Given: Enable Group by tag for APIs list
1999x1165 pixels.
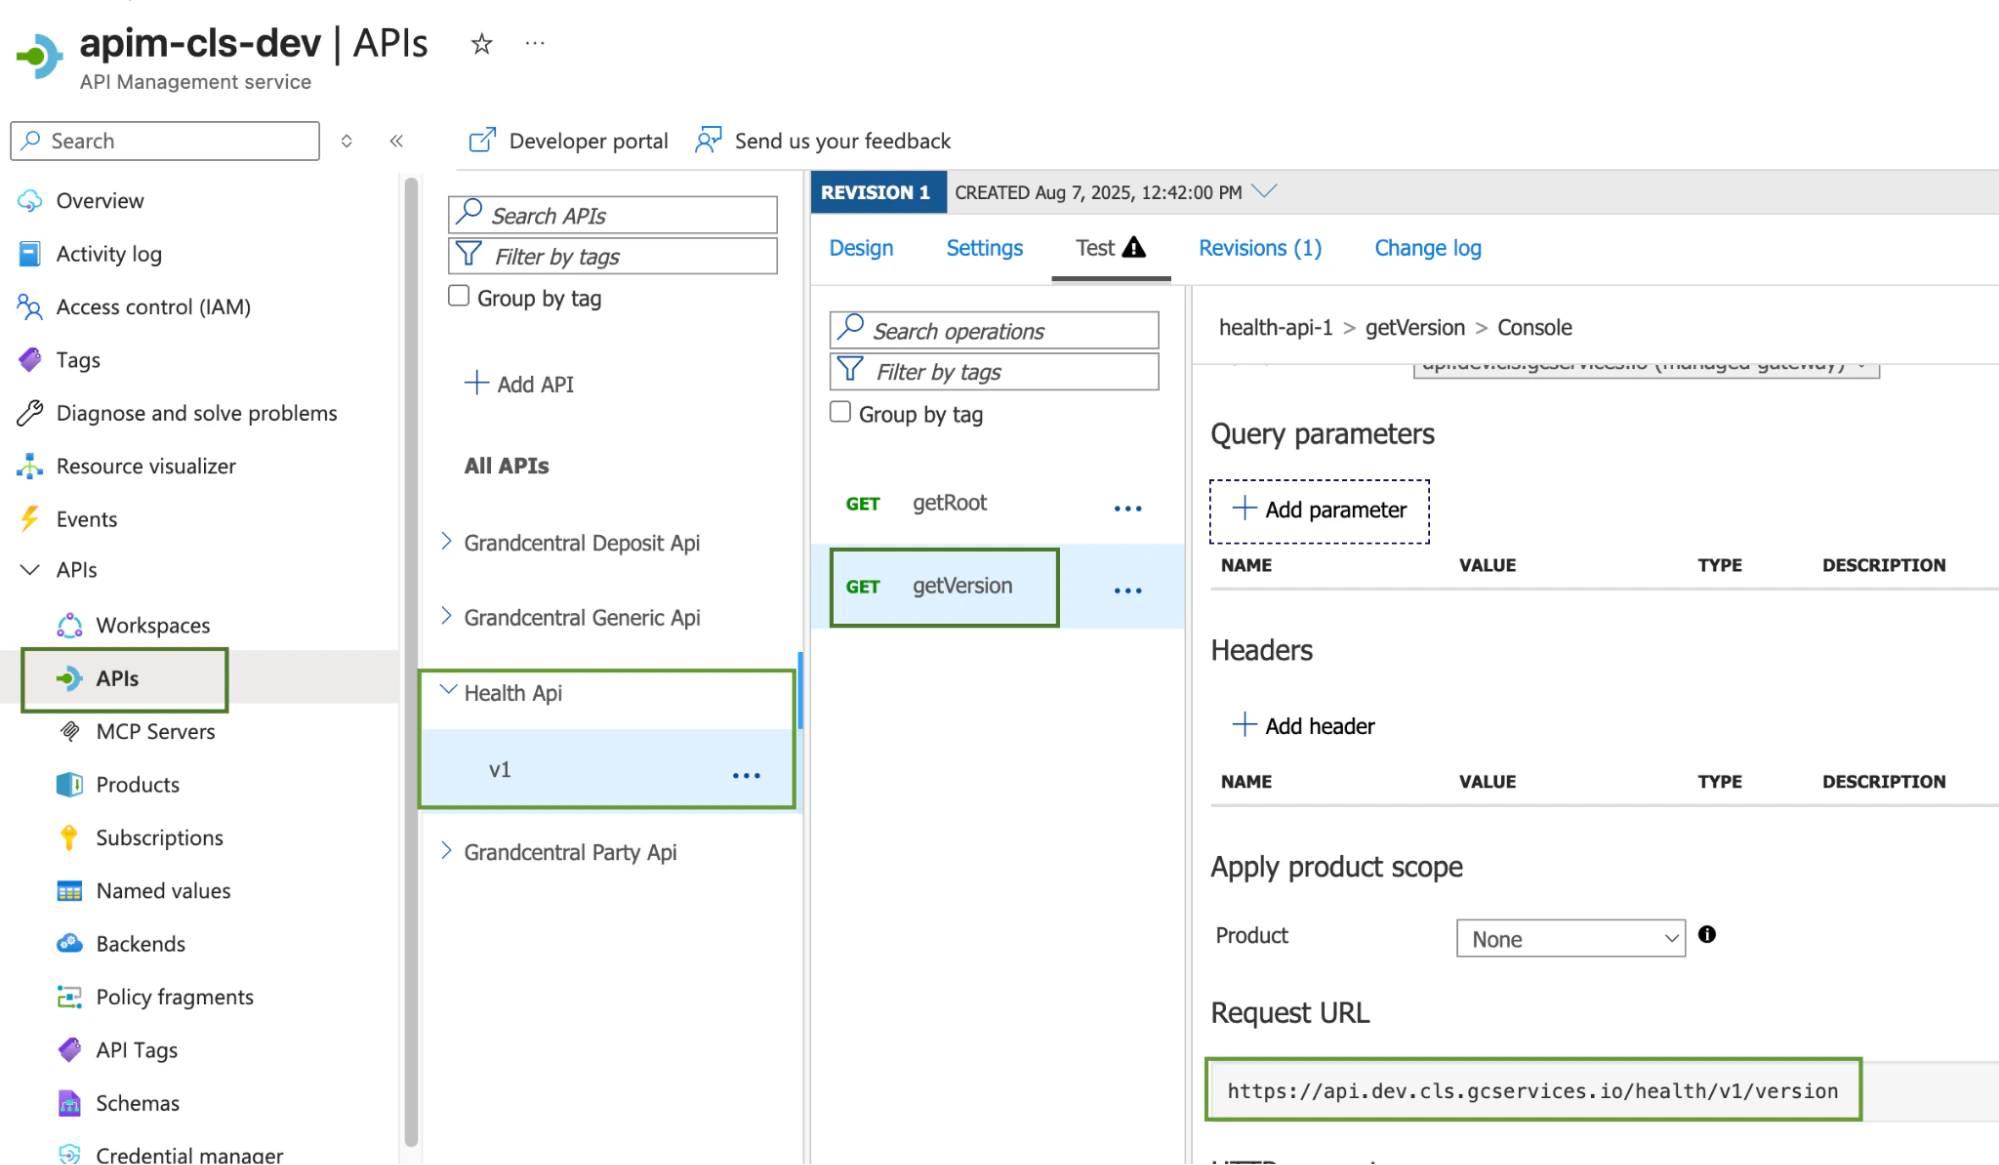Looking at the screenshot, I should coord(459,295).
